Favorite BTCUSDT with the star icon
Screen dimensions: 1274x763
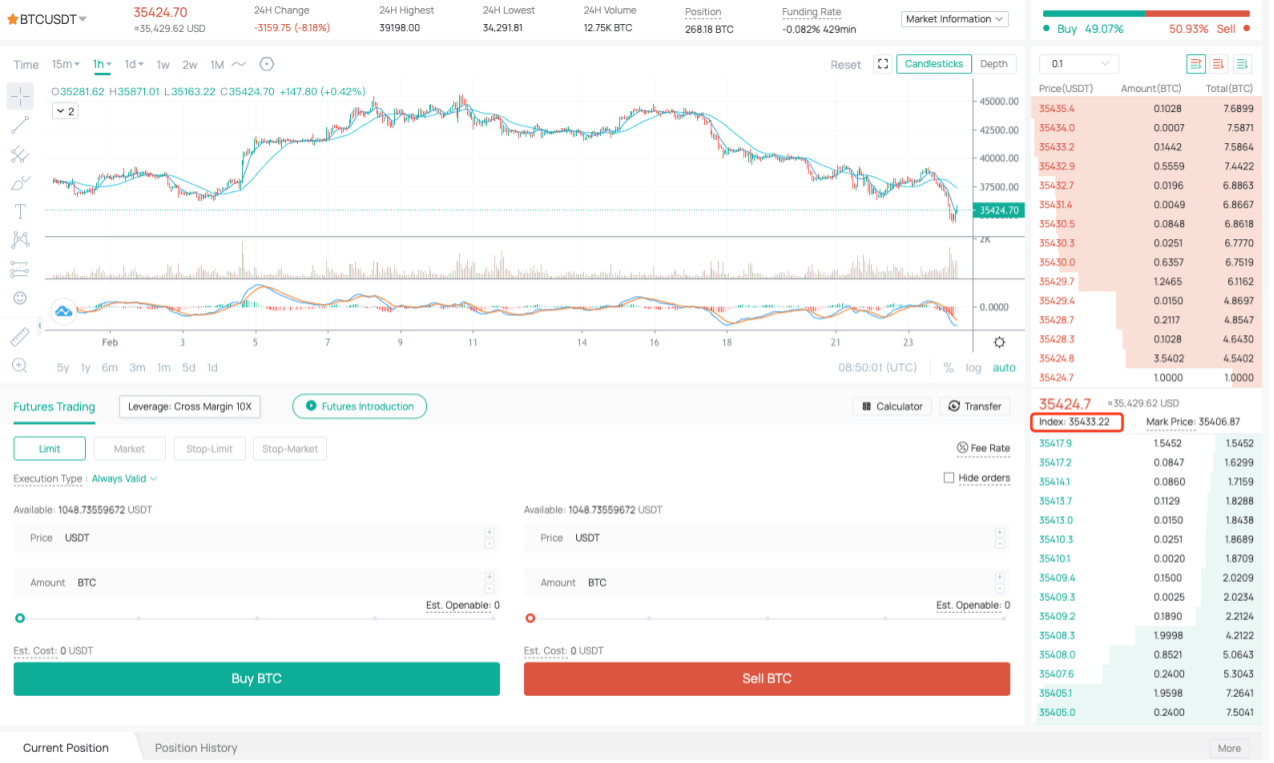point(12,19)
